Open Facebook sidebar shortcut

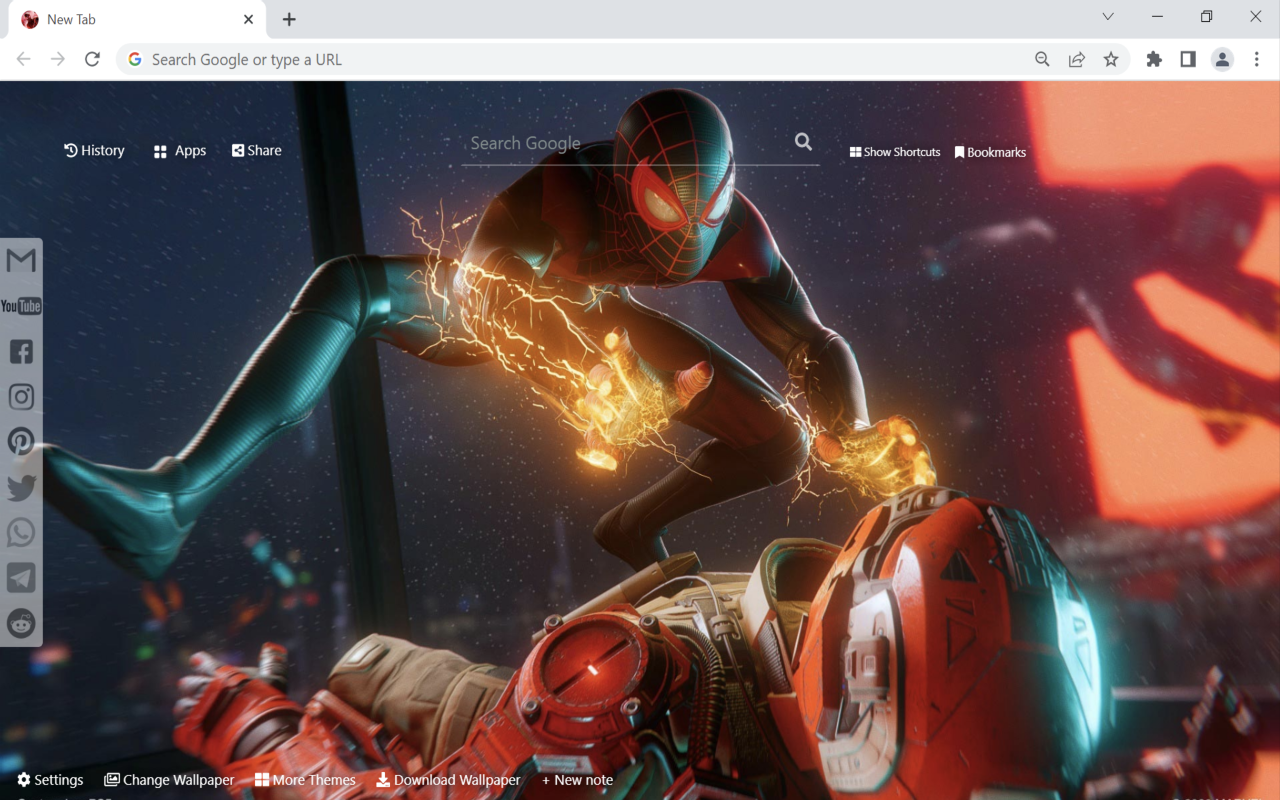click(21, 351)
